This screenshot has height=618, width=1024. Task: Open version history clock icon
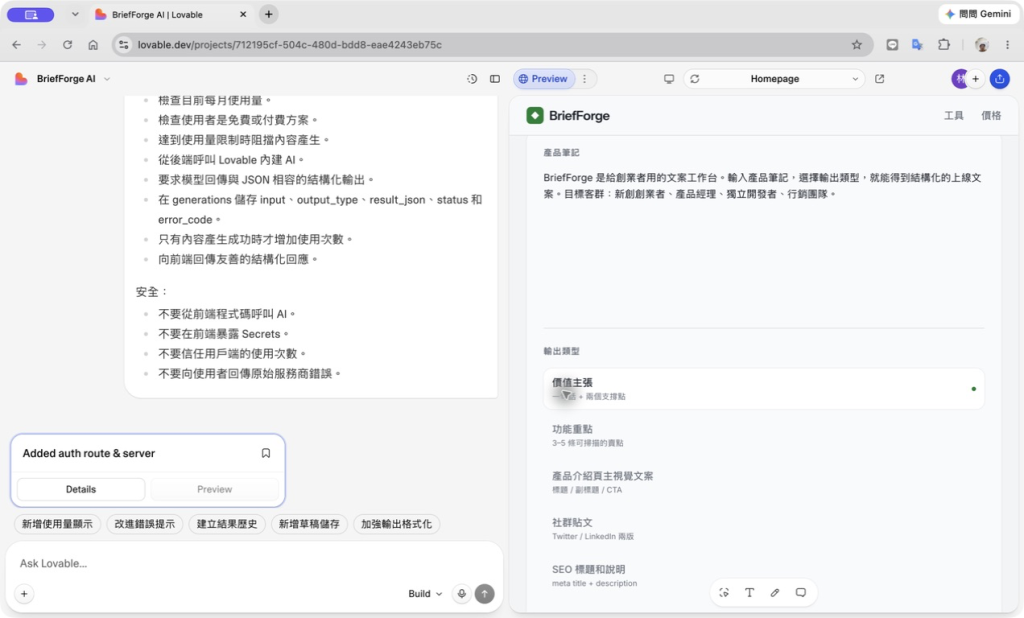pos(472,78)
